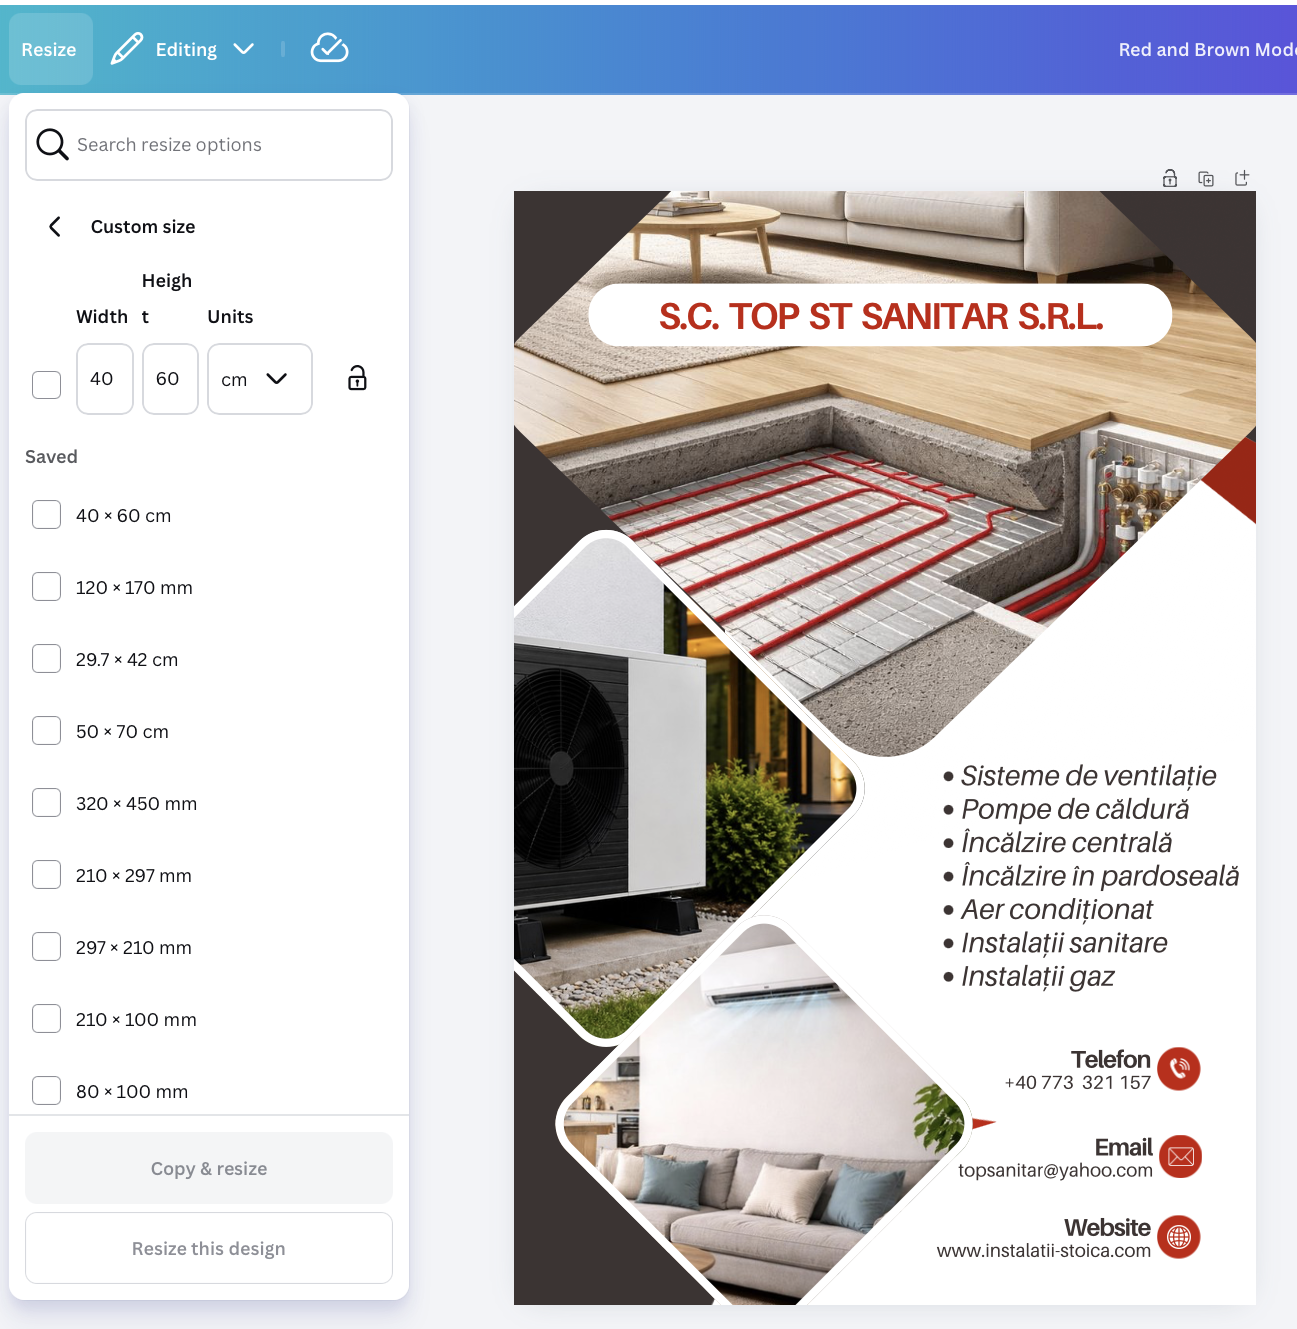Image resolution: width=1297 pixels, height=1329 pixels.
Task: Lock the page using padlock icon
Action: pyautogui.click(x=1170, y=178)
